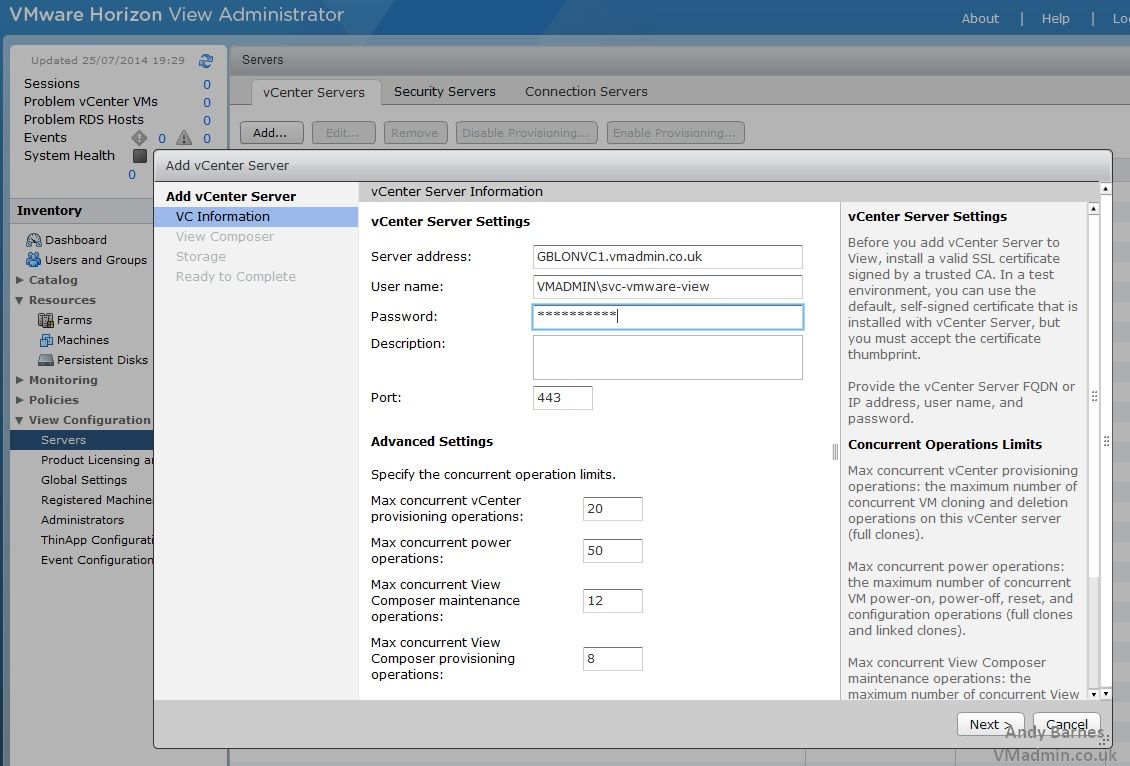Click the Events error diamond icon
This screenshot has height=766, width=1130.
[139, 138]
